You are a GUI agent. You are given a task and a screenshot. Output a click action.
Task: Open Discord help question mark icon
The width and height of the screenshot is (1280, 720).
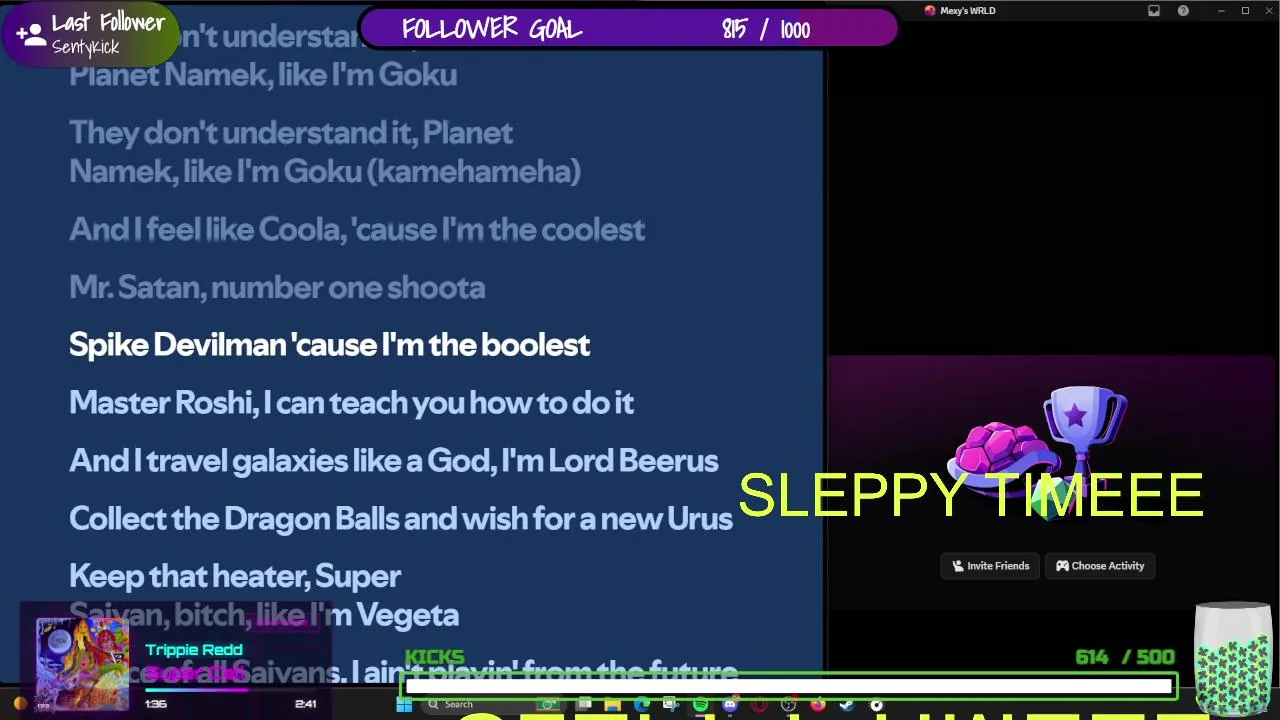tap(1183, 11)
